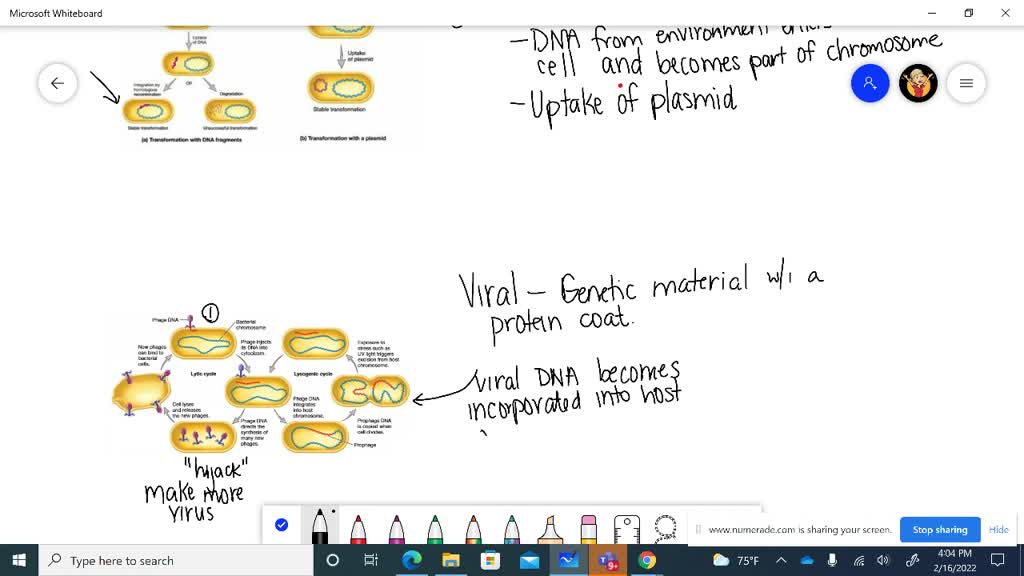Select the lasso selection tool

tap(665, 527)
